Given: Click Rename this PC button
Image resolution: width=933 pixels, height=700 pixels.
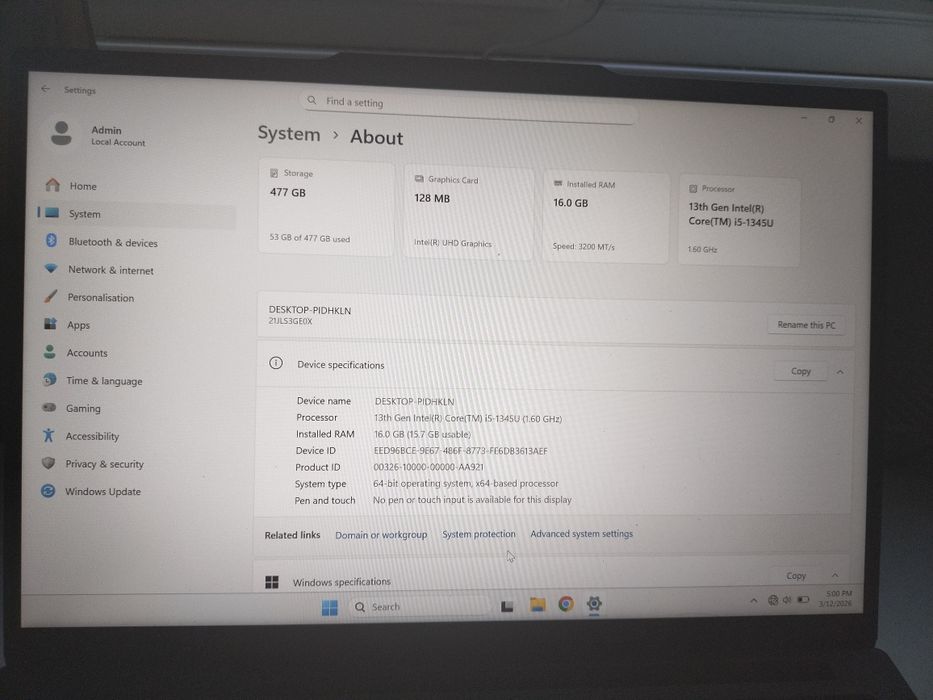Looking at the screenshot, I should click(806, 324).
